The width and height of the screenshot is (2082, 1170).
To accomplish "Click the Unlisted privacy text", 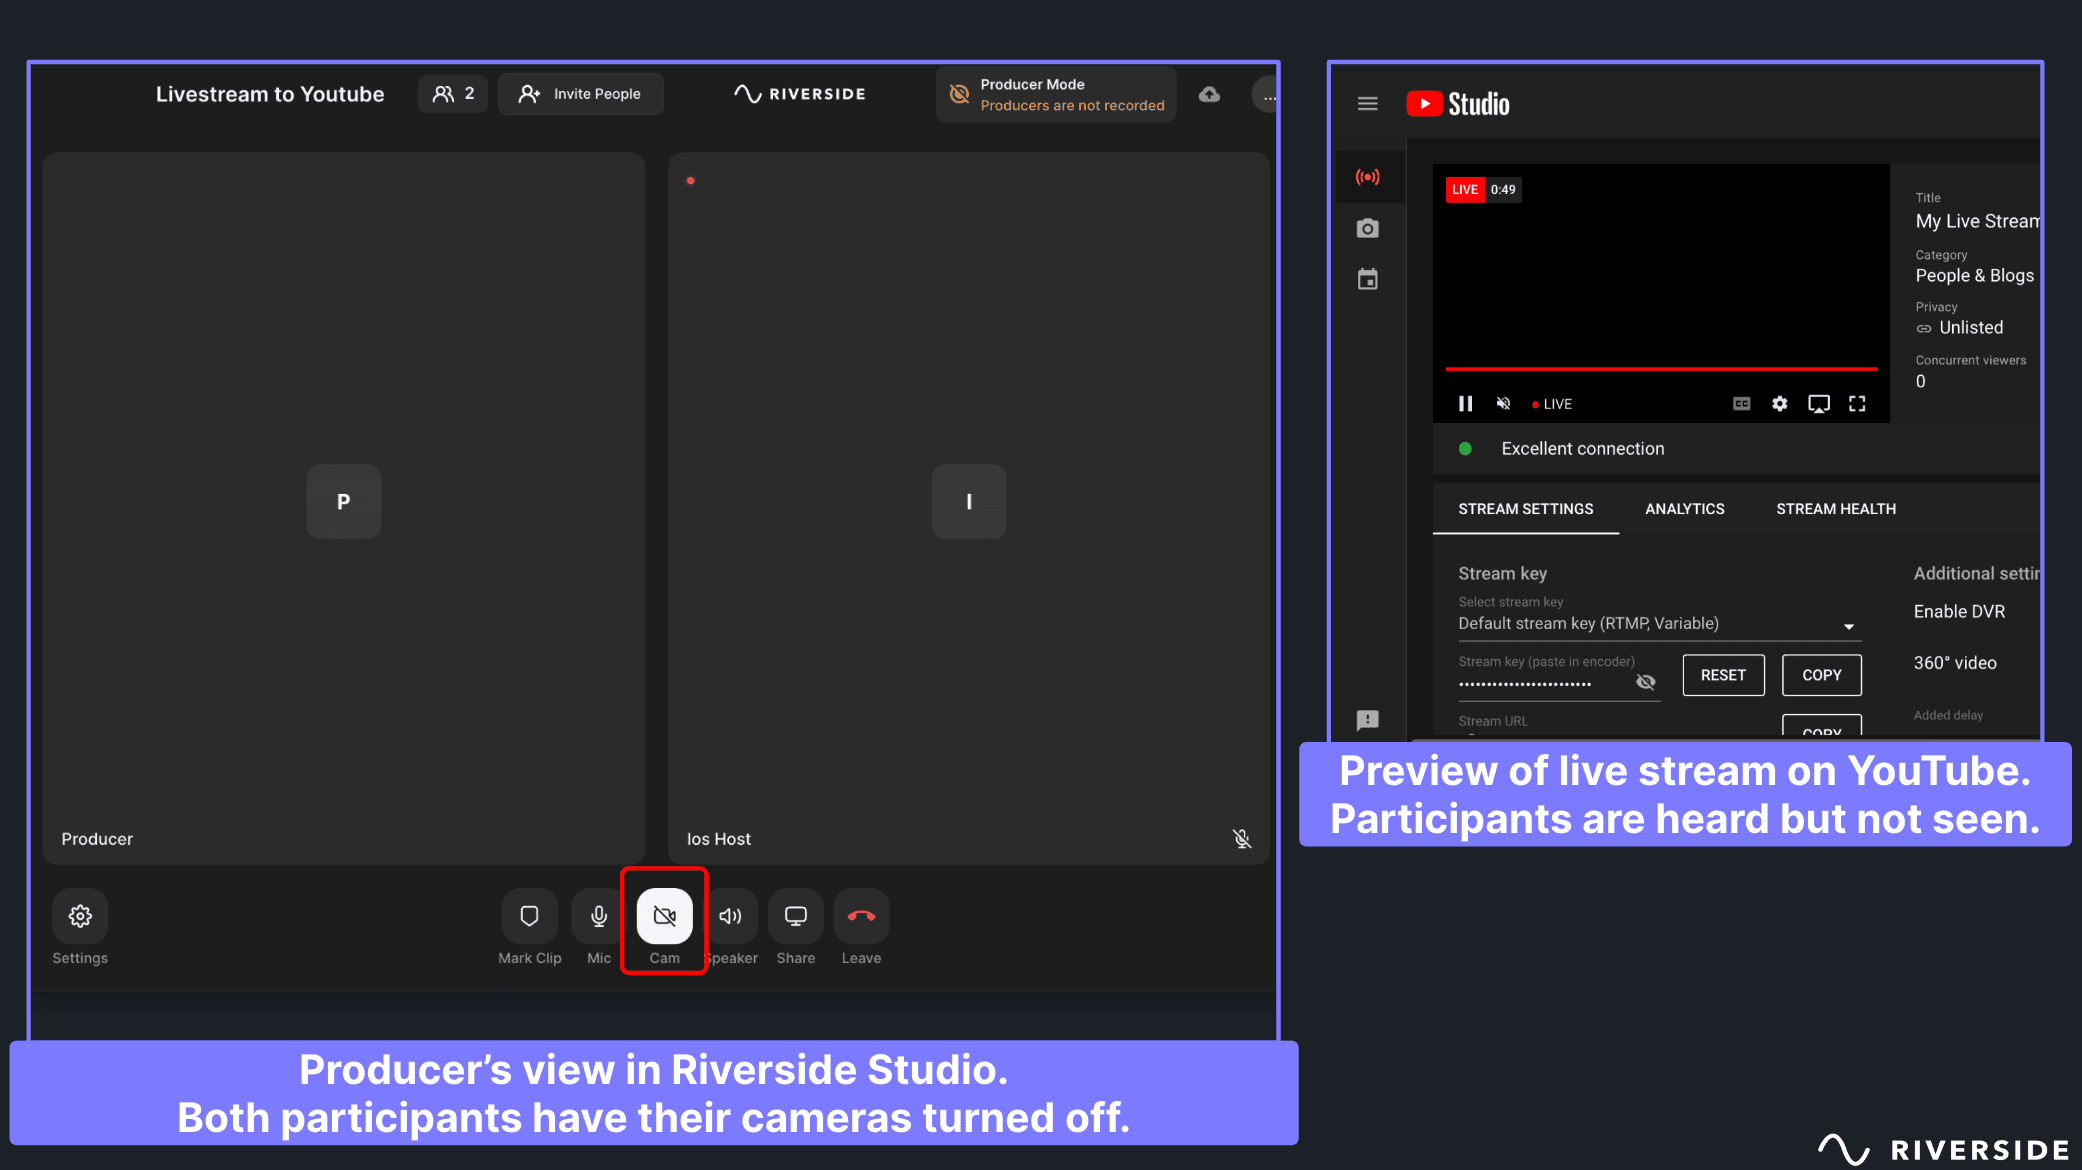I will point(1971,328).
